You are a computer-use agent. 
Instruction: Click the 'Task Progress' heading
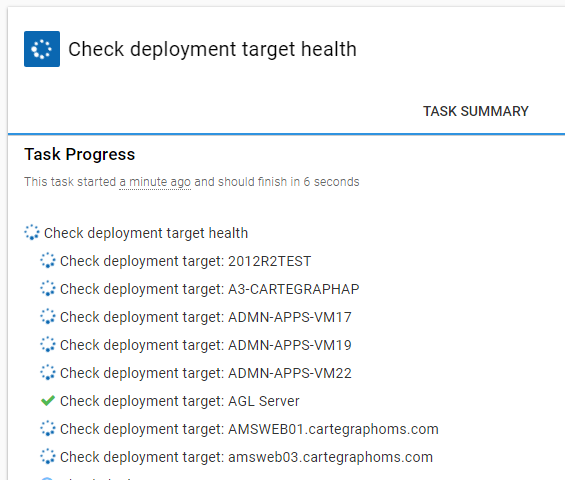[x=80, y=154]
